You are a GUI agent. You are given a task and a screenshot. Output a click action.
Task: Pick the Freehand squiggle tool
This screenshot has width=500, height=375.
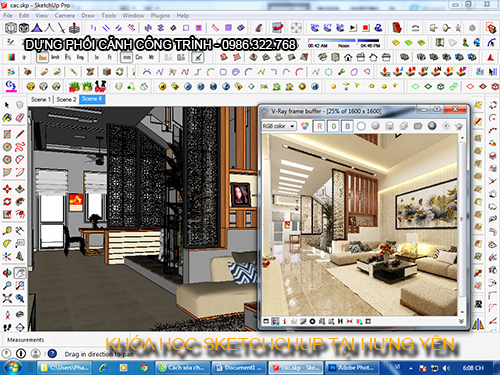click(x=20, y=147)
